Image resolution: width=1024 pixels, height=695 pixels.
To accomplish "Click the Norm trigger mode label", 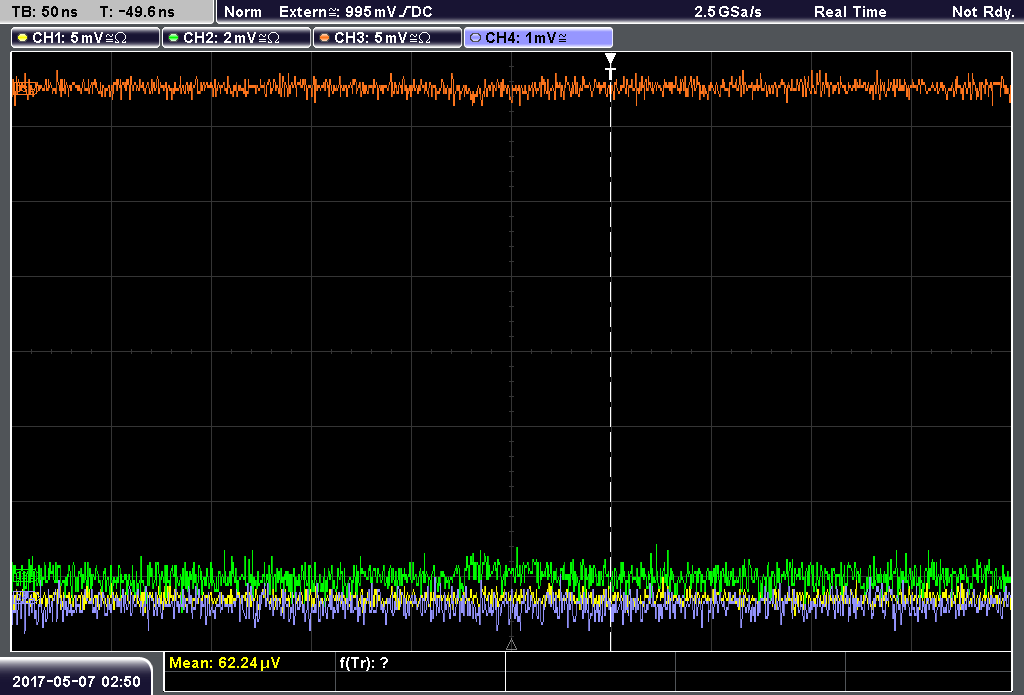I will [x=243, y=12].
